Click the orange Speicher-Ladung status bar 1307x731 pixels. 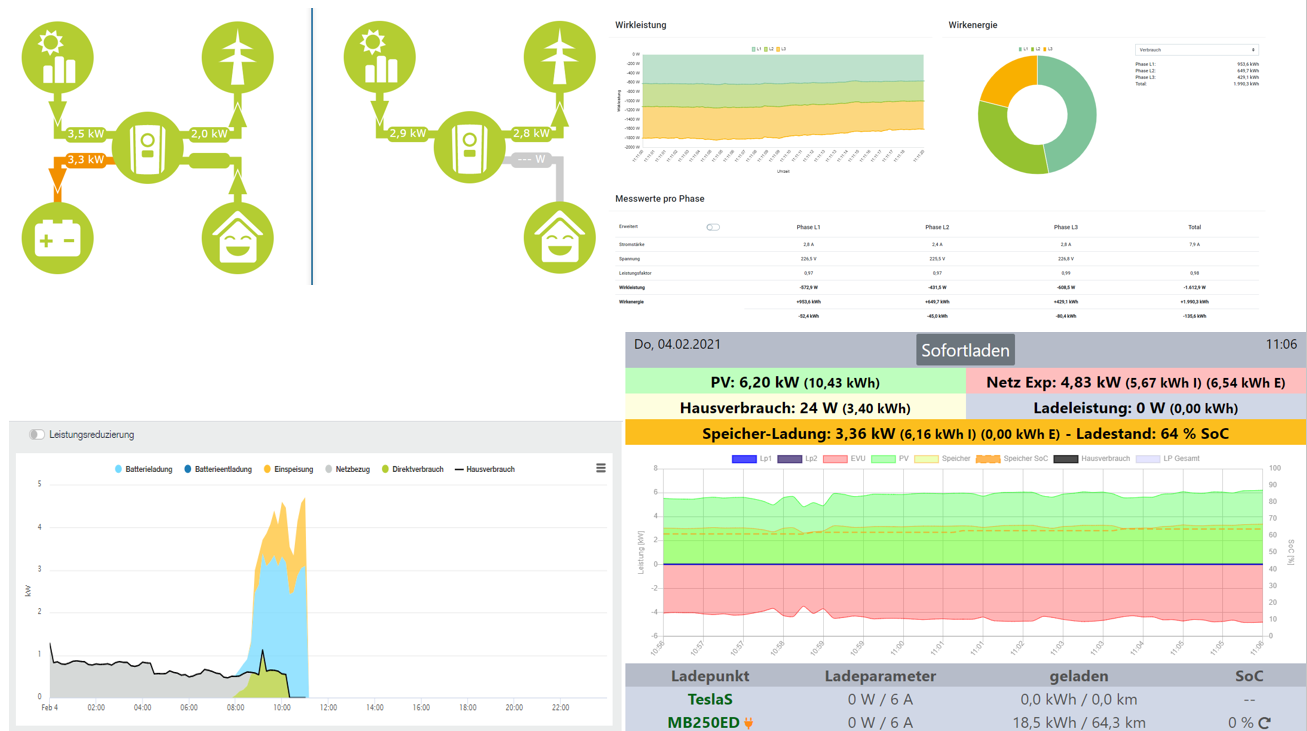(x=965, y=433)
